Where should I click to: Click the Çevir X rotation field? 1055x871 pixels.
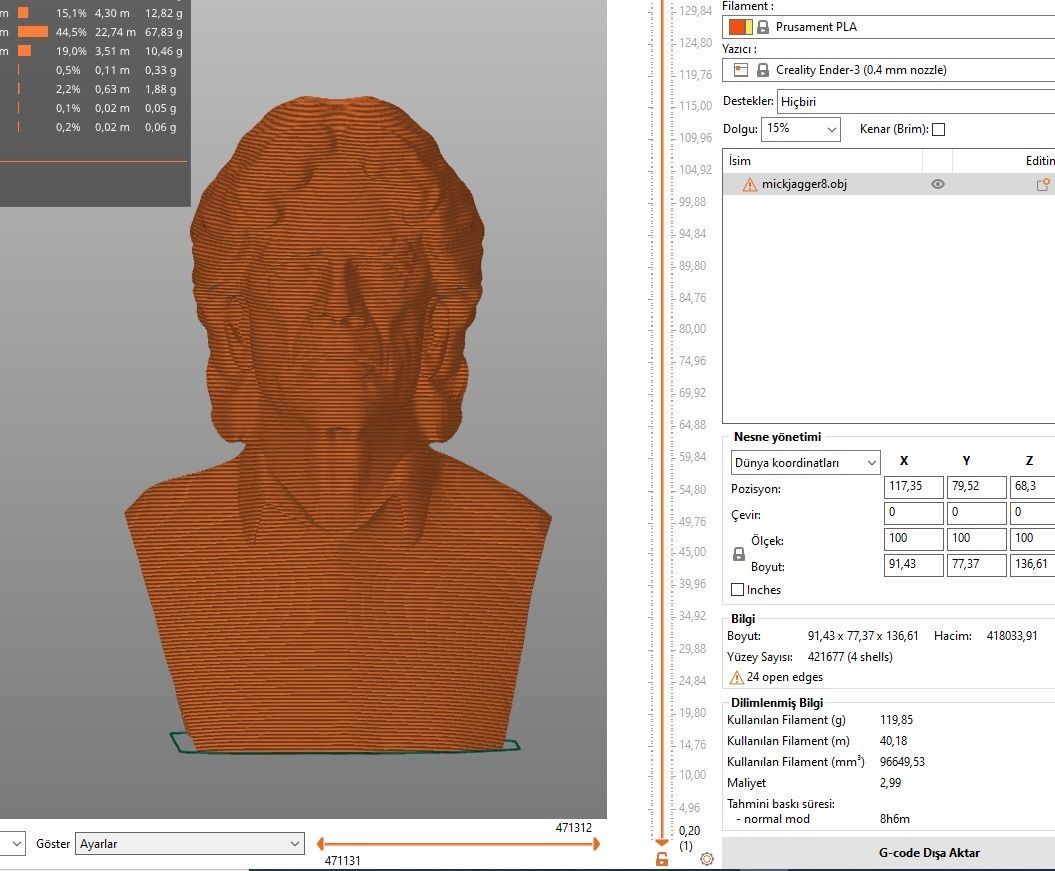[x=914, y=513]
